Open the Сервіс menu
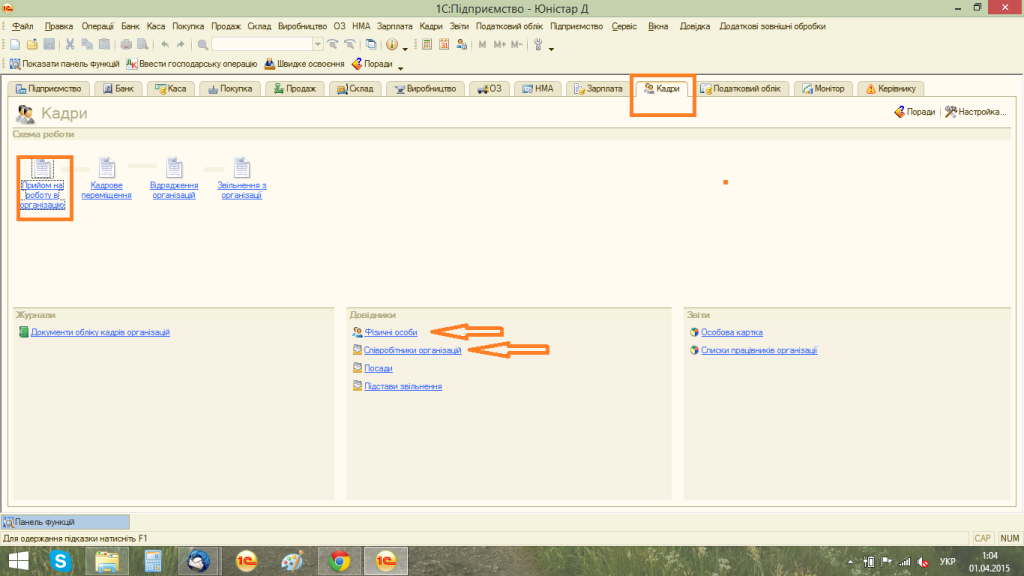 coord(624,26)
